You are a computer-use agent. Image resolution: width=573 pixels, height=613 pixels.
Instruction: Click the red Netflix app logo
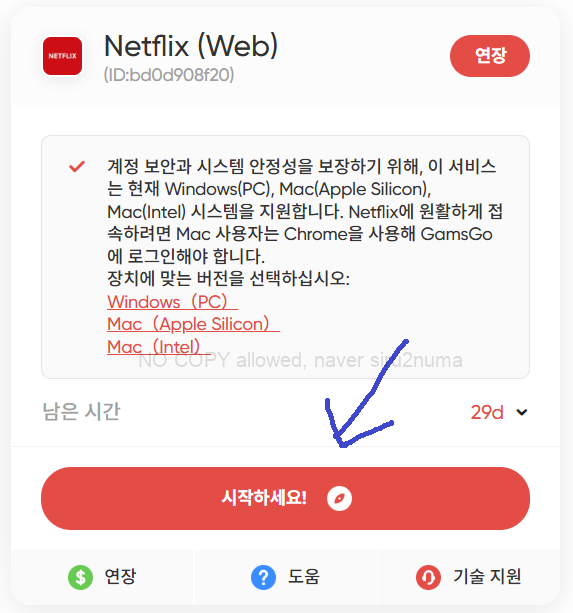coord(63,56)
